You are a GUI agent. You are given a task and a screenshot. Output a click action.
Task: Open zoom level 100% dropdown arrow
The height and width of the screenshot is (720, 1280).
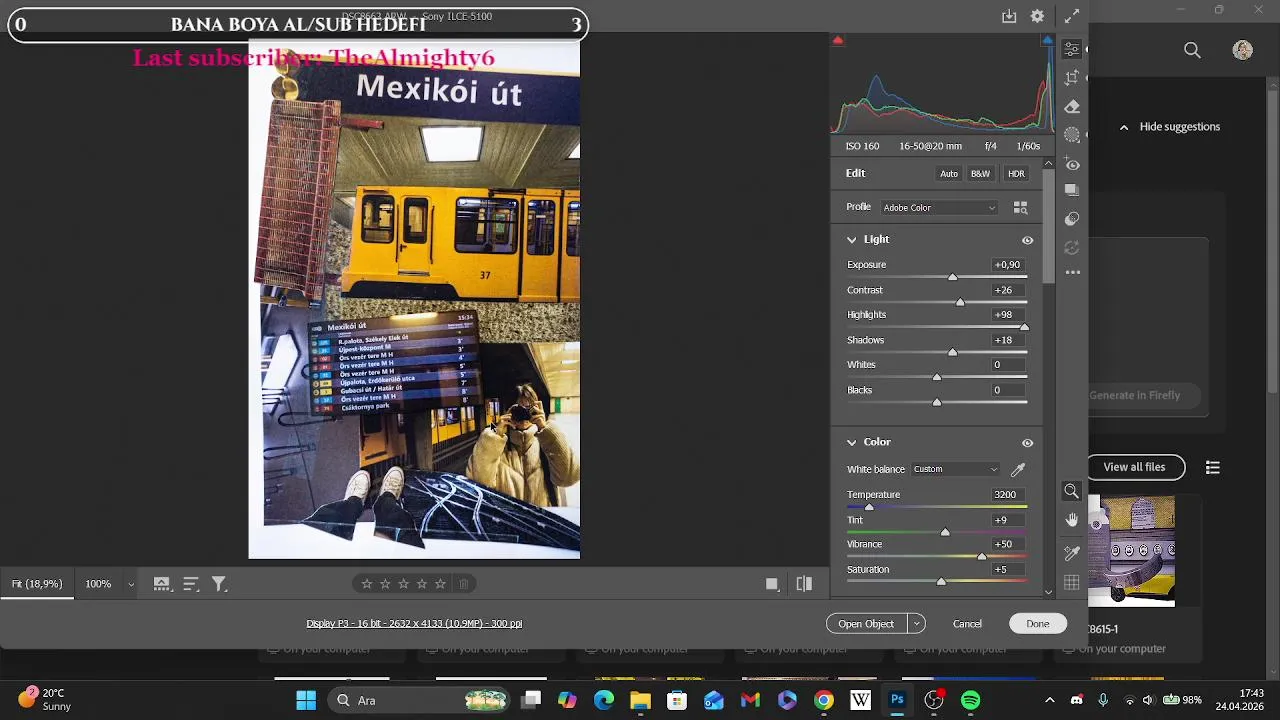coord(131,584)
